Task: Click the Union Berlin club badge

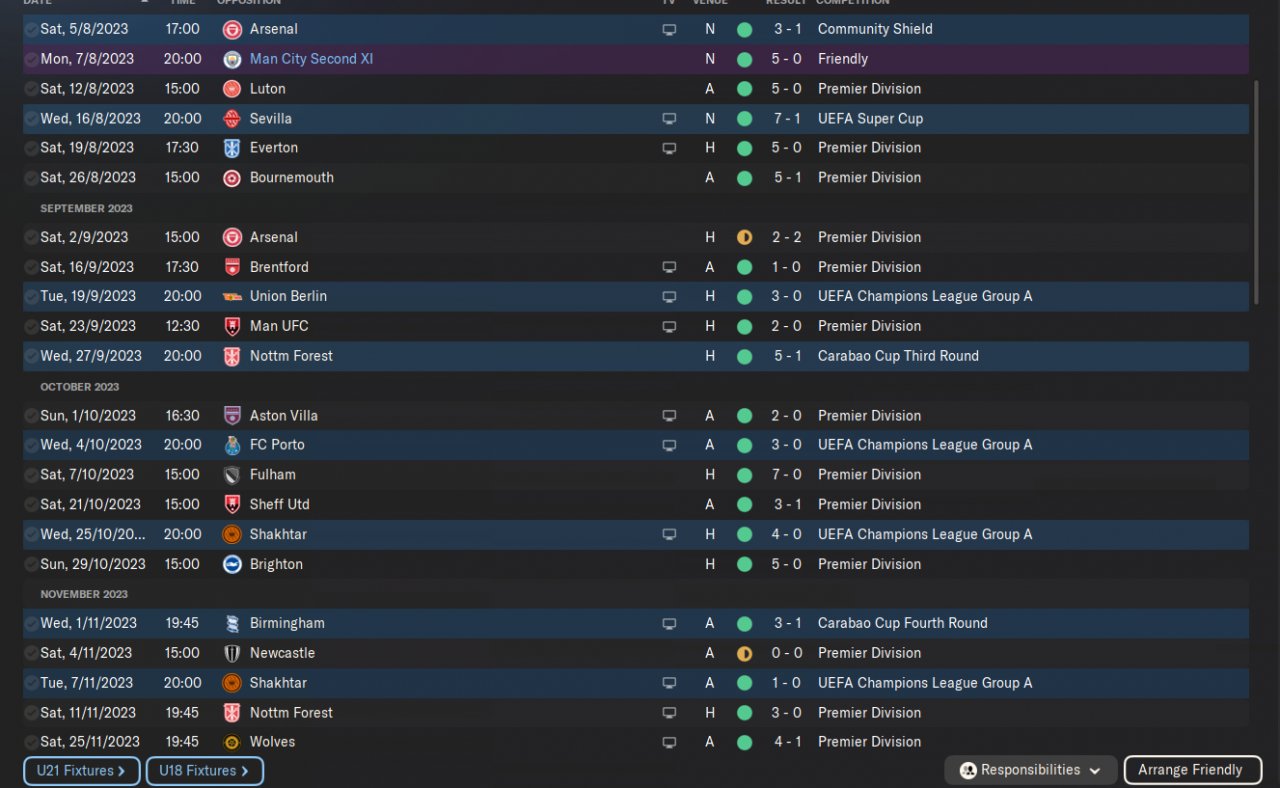Action: [232, 297]
